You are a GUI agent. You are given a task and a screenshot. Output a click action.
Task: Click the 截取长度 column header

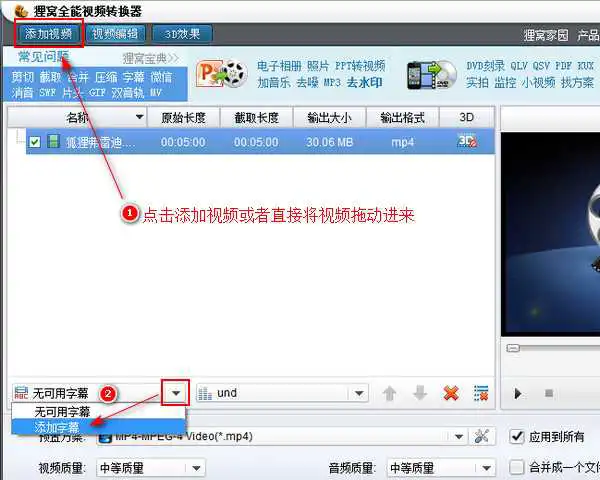pyautogui.click(x=256, y=118)
